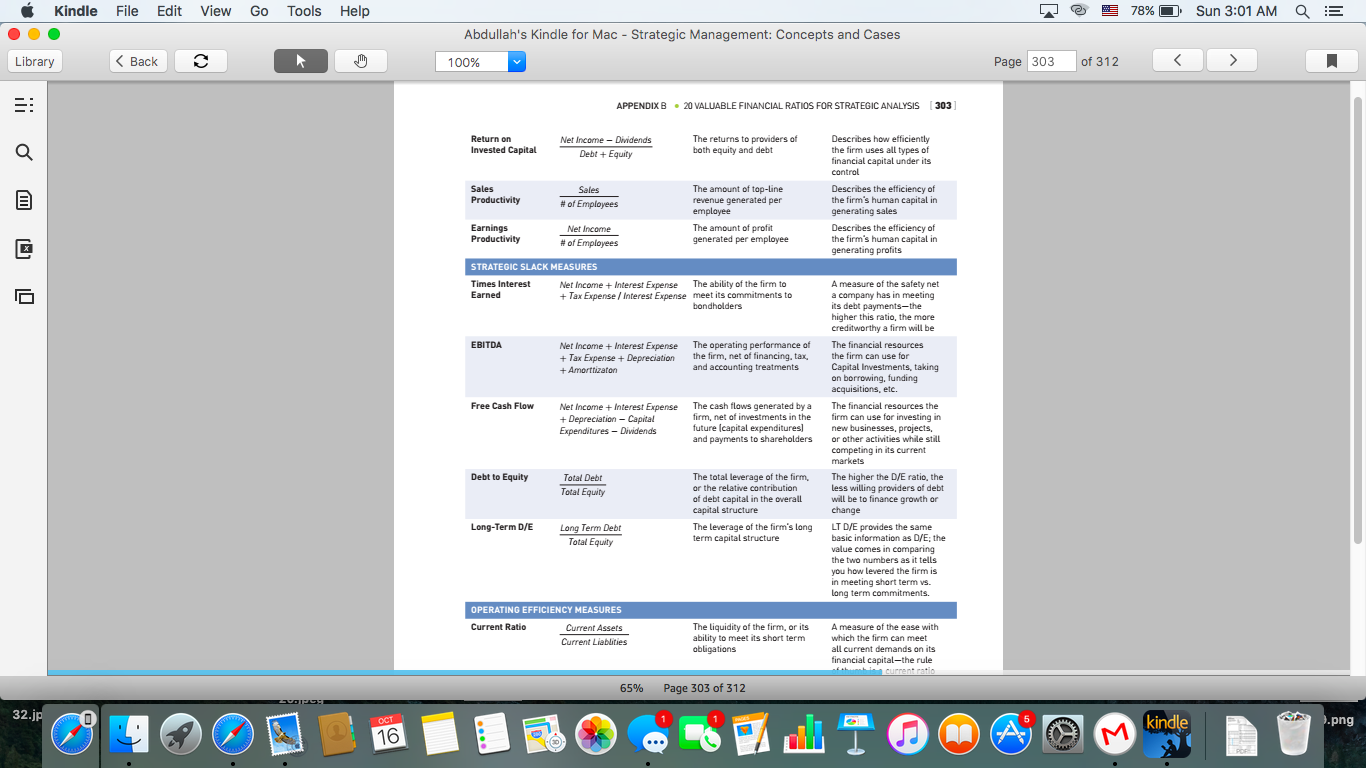
Task: Open Pages from the dock
Action: pos(752,735)
